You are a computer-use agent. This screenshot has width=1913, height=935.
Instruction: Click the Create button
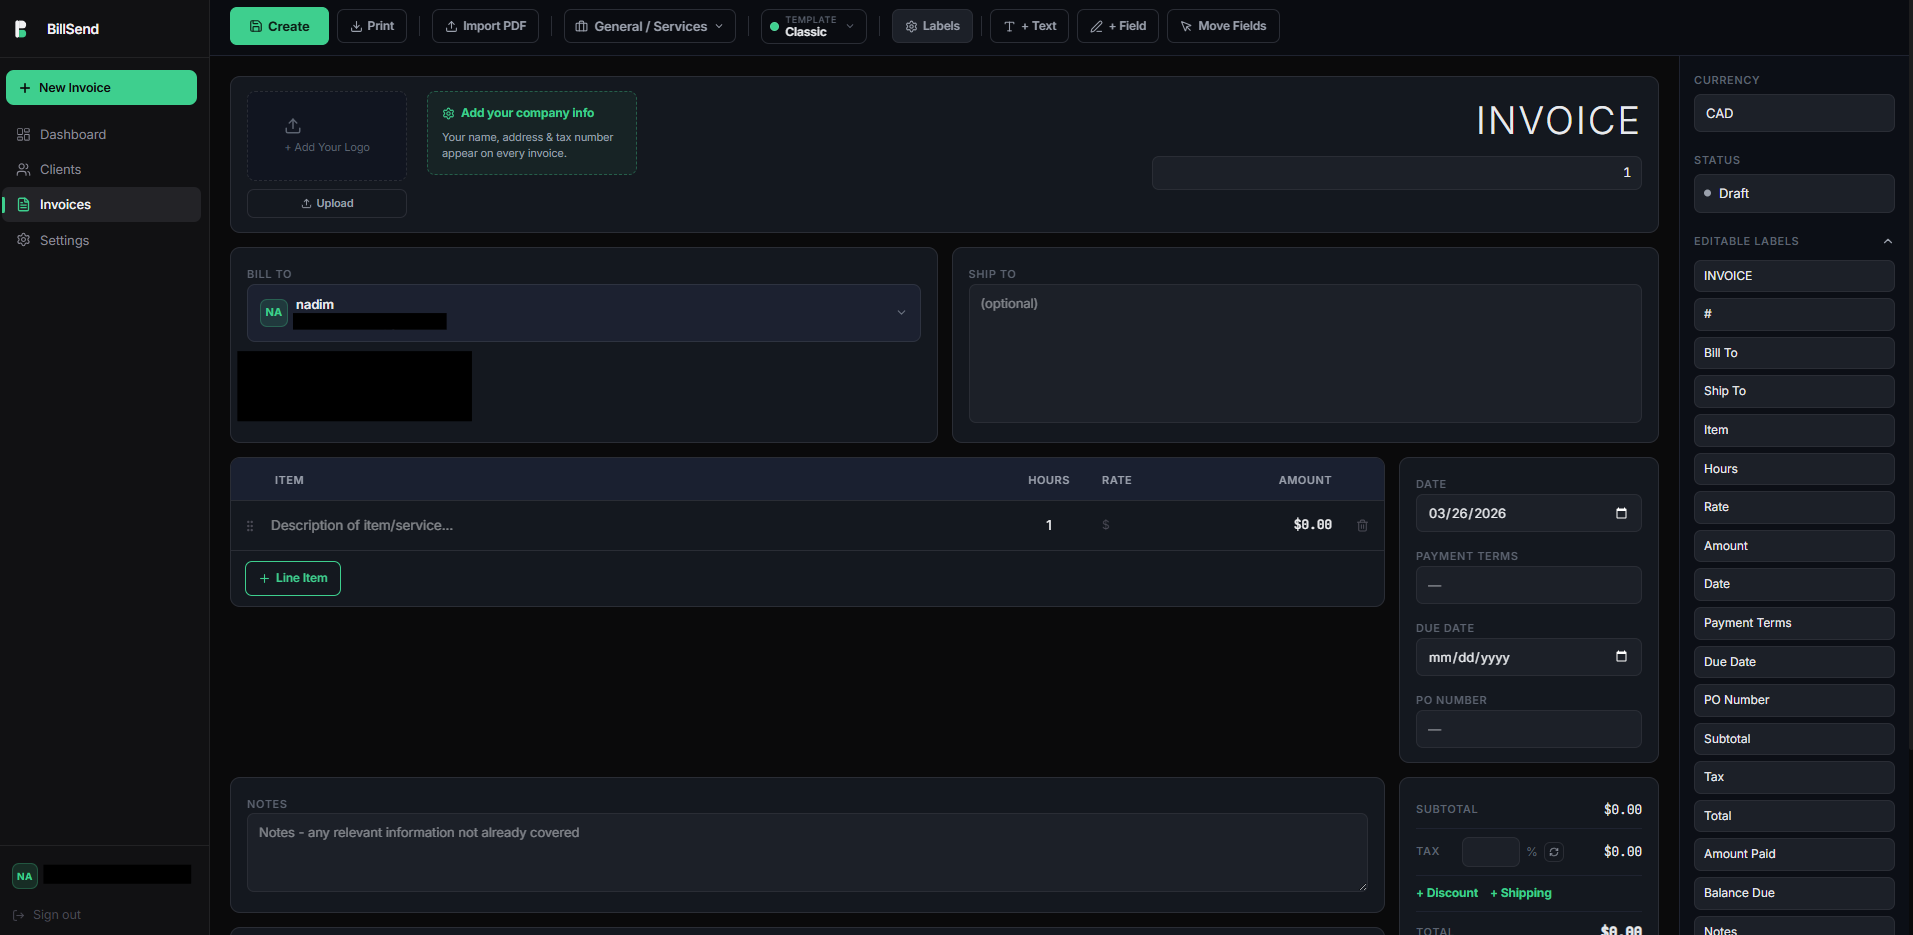pos(279,26)
